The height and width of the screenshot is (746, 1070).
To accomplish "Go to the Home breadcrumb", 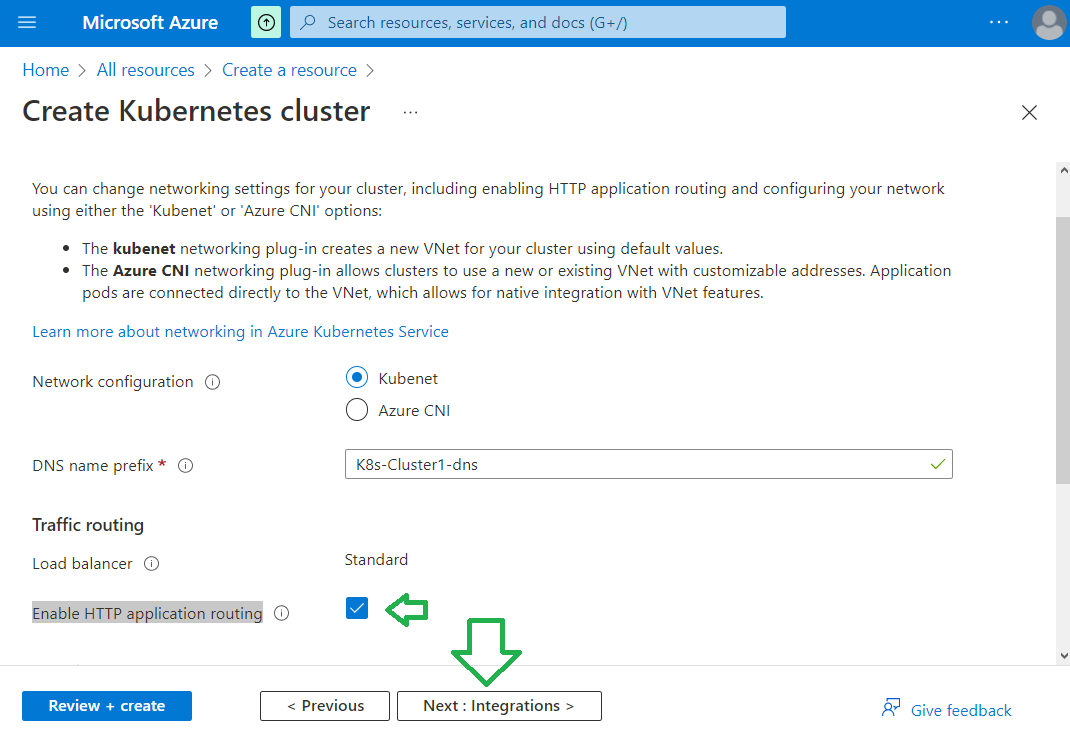I will [46, 70].
